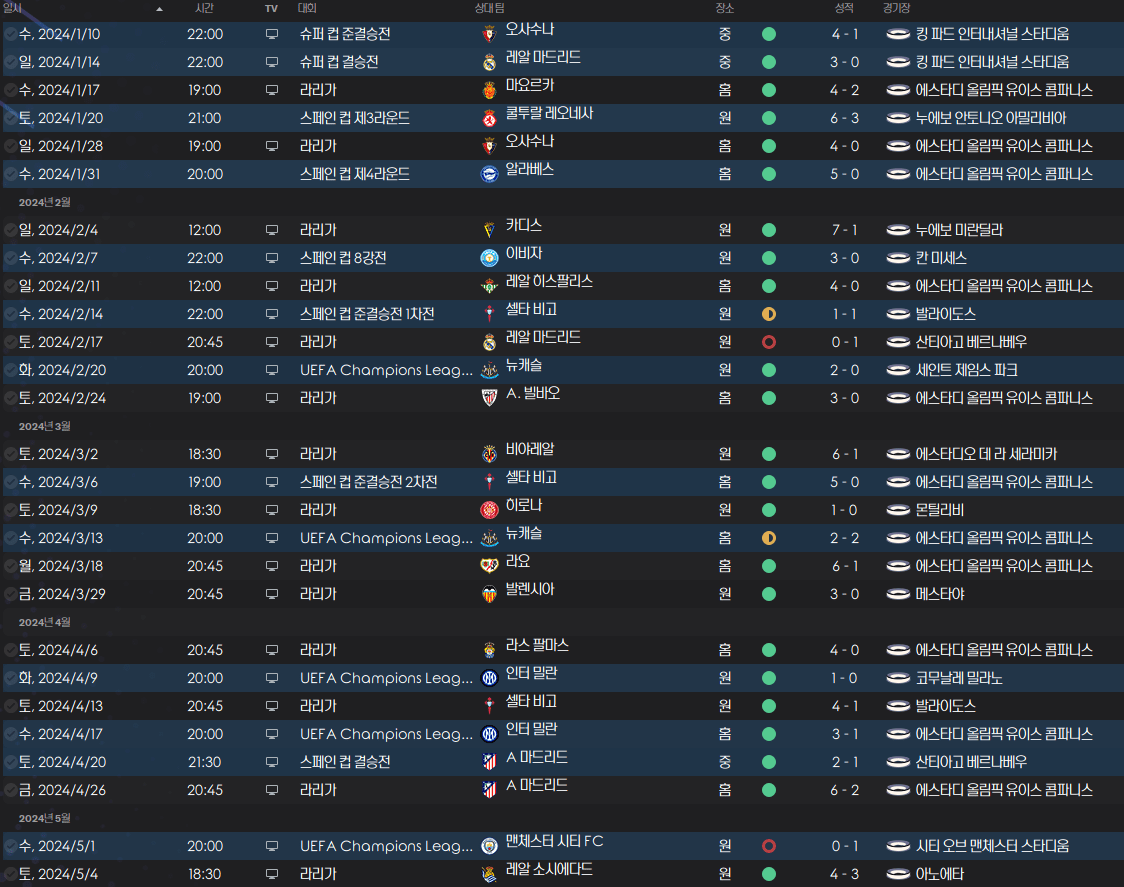Screen dimensions: 1124x887
Task: Click the check mark icon in the 2024/3/9 row
Action: point(10,510)
